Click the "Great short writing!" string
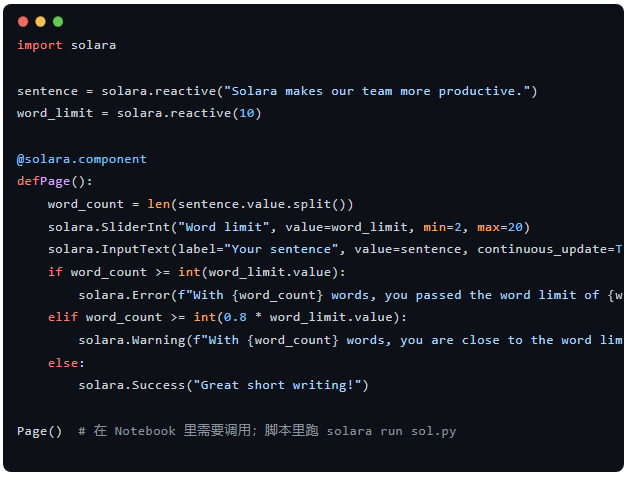 pyautogui.click(x=284, y=385)
